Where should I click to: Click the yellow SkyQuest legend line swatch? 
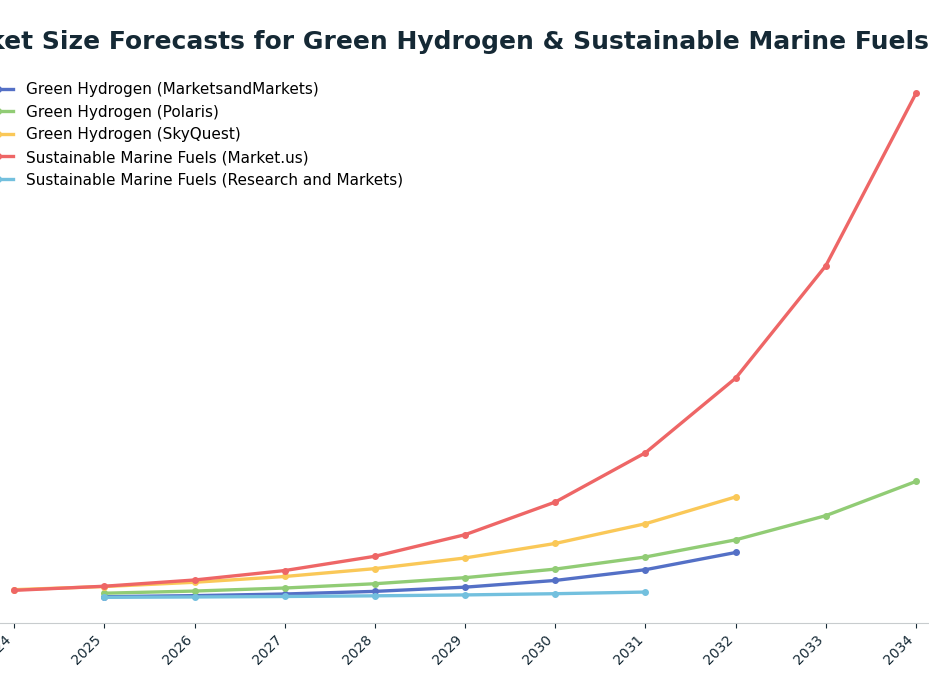coord(7,135)
